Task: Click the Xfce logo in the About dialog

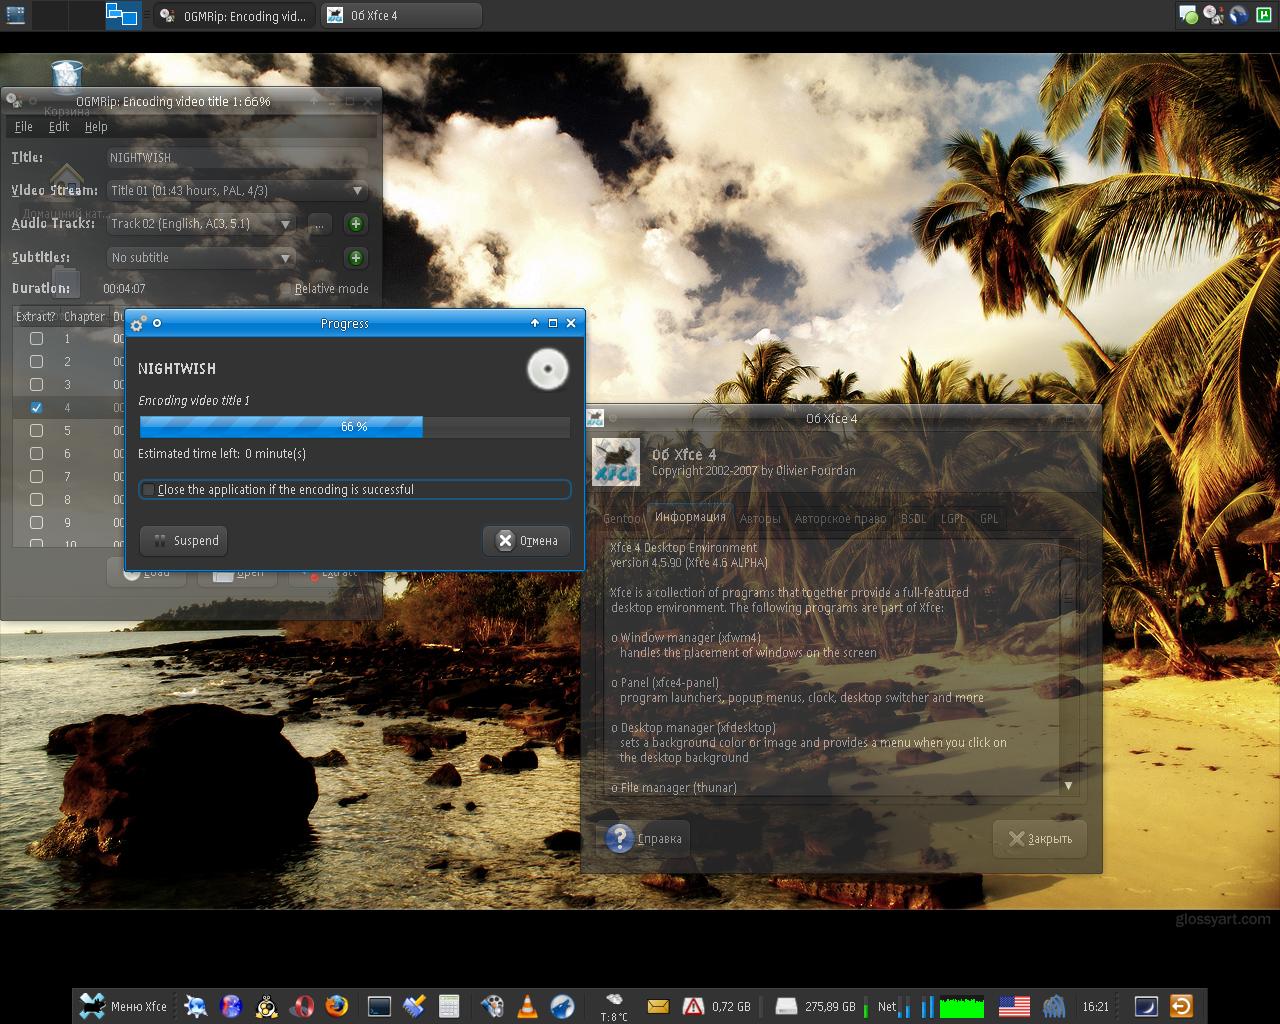Action: 616,462
